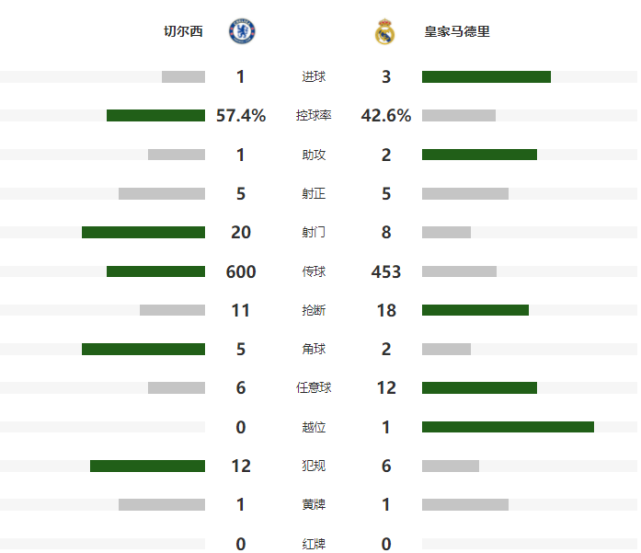This screenshot has height=553, width=641.
Task: Click the 助攻 assists label
Action: click(314, 154)
